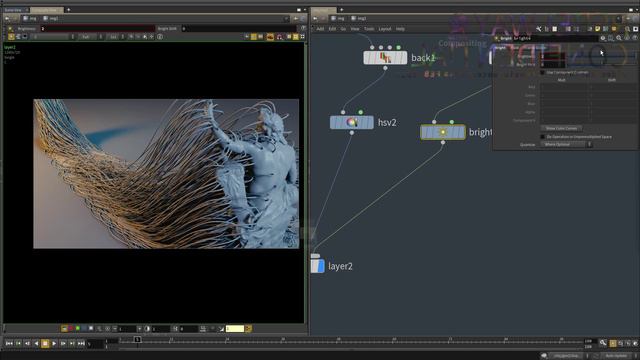Click the playbar magnifier key icon

603,343
